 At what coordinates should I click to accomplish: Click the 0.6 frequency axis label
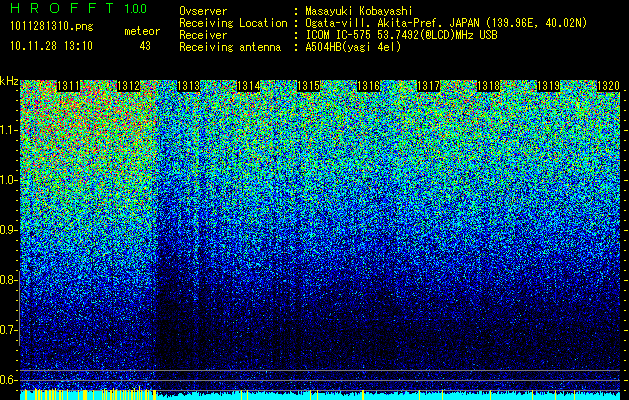8,380
